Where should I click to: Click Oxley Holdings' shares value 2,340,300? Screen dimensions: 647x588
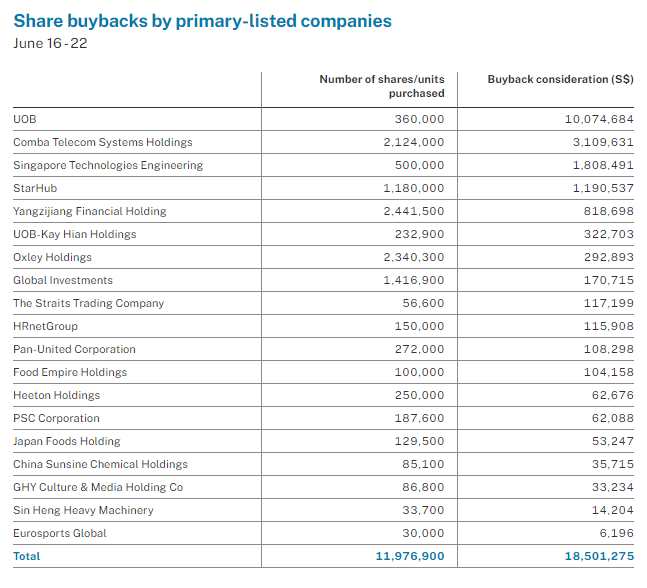point(414,257)
